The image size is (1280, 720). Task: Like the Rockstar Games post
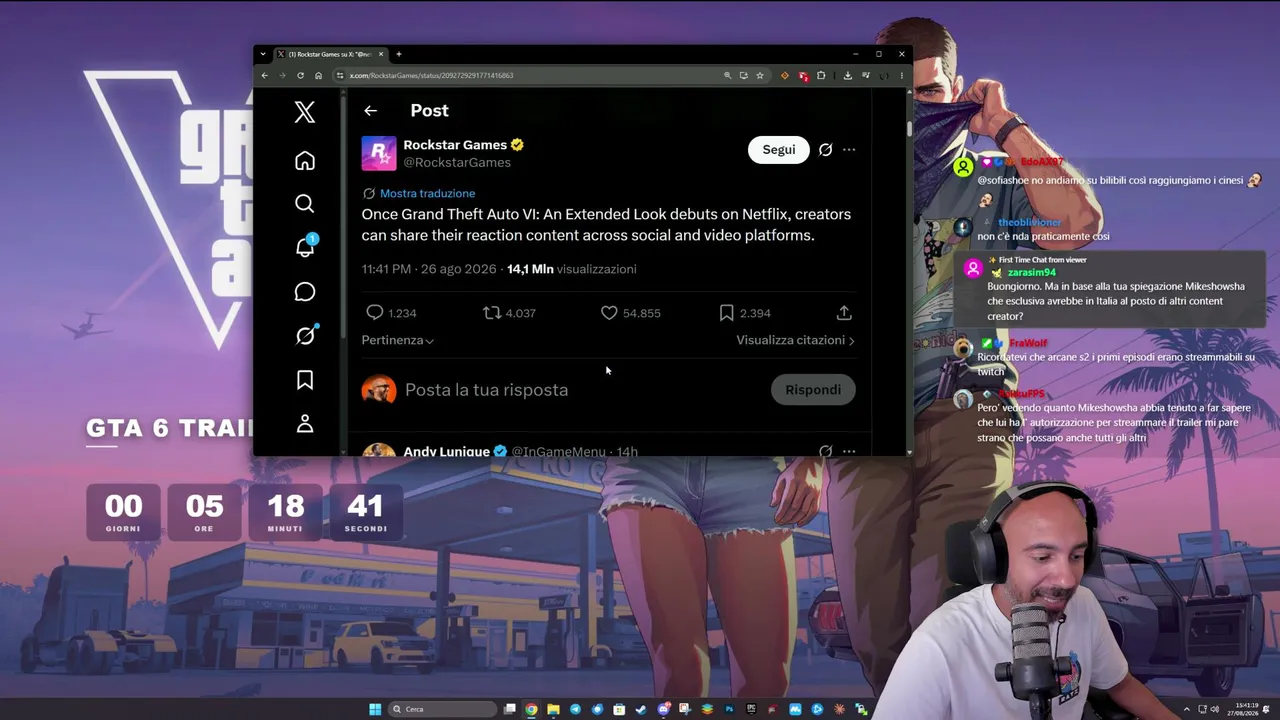pyautogui.click(x=609, y=313)
